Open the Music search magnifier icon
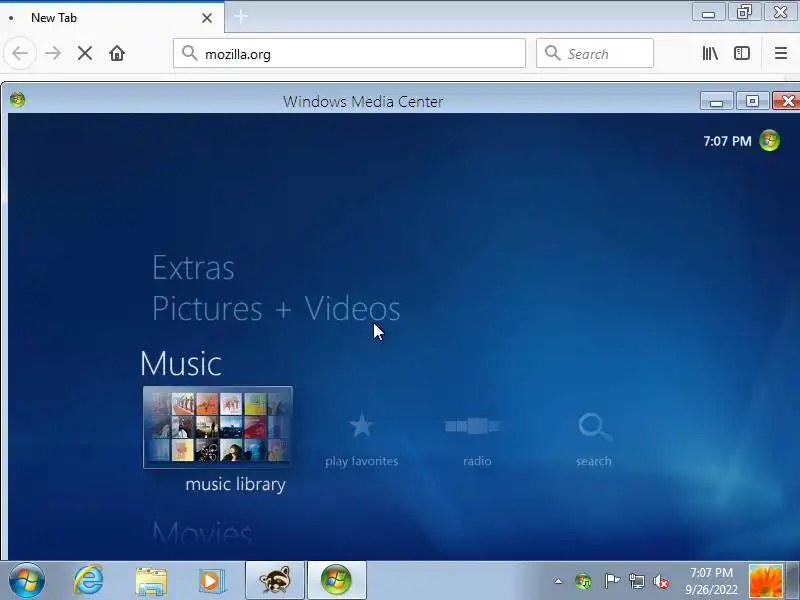Screen dimensions: 800x600 tap(594, 427)
